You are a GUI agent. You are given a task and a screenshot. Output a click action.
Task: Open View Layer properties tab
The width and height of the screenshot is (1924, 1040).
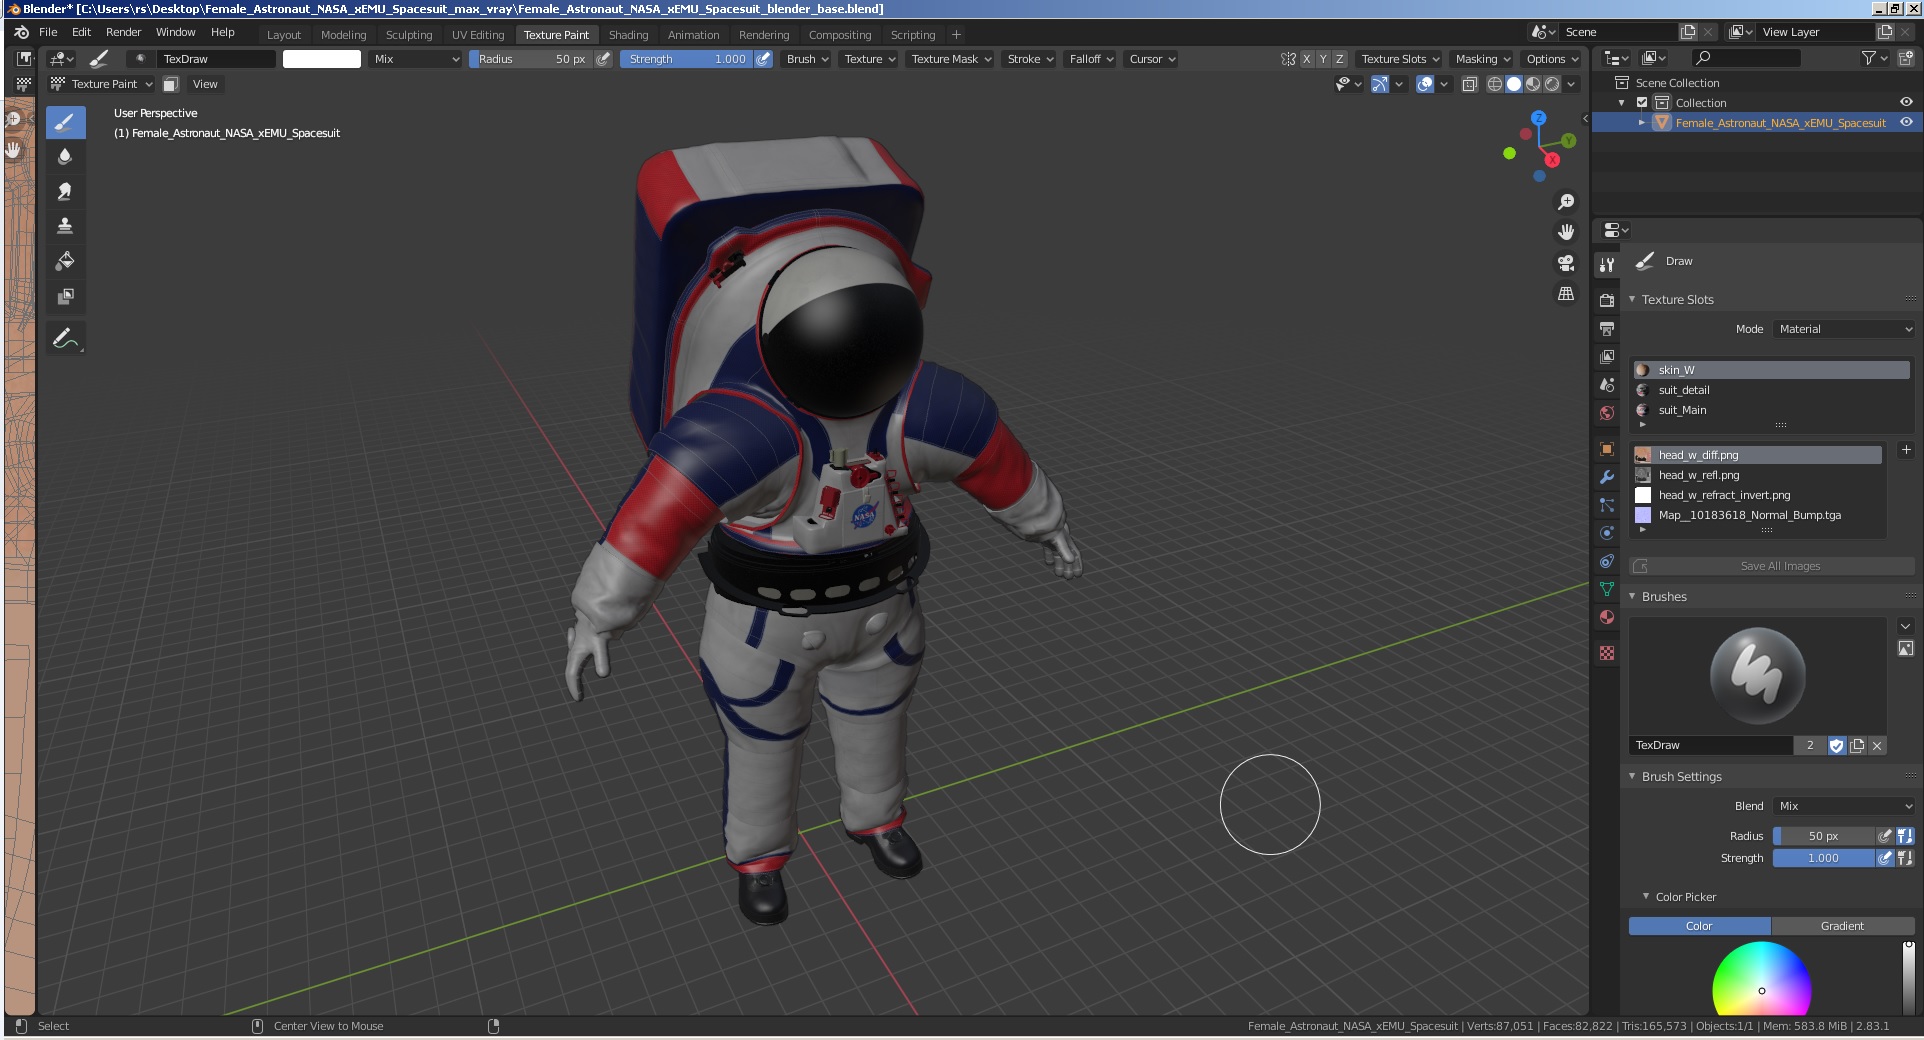click(x=1607, y=356)
